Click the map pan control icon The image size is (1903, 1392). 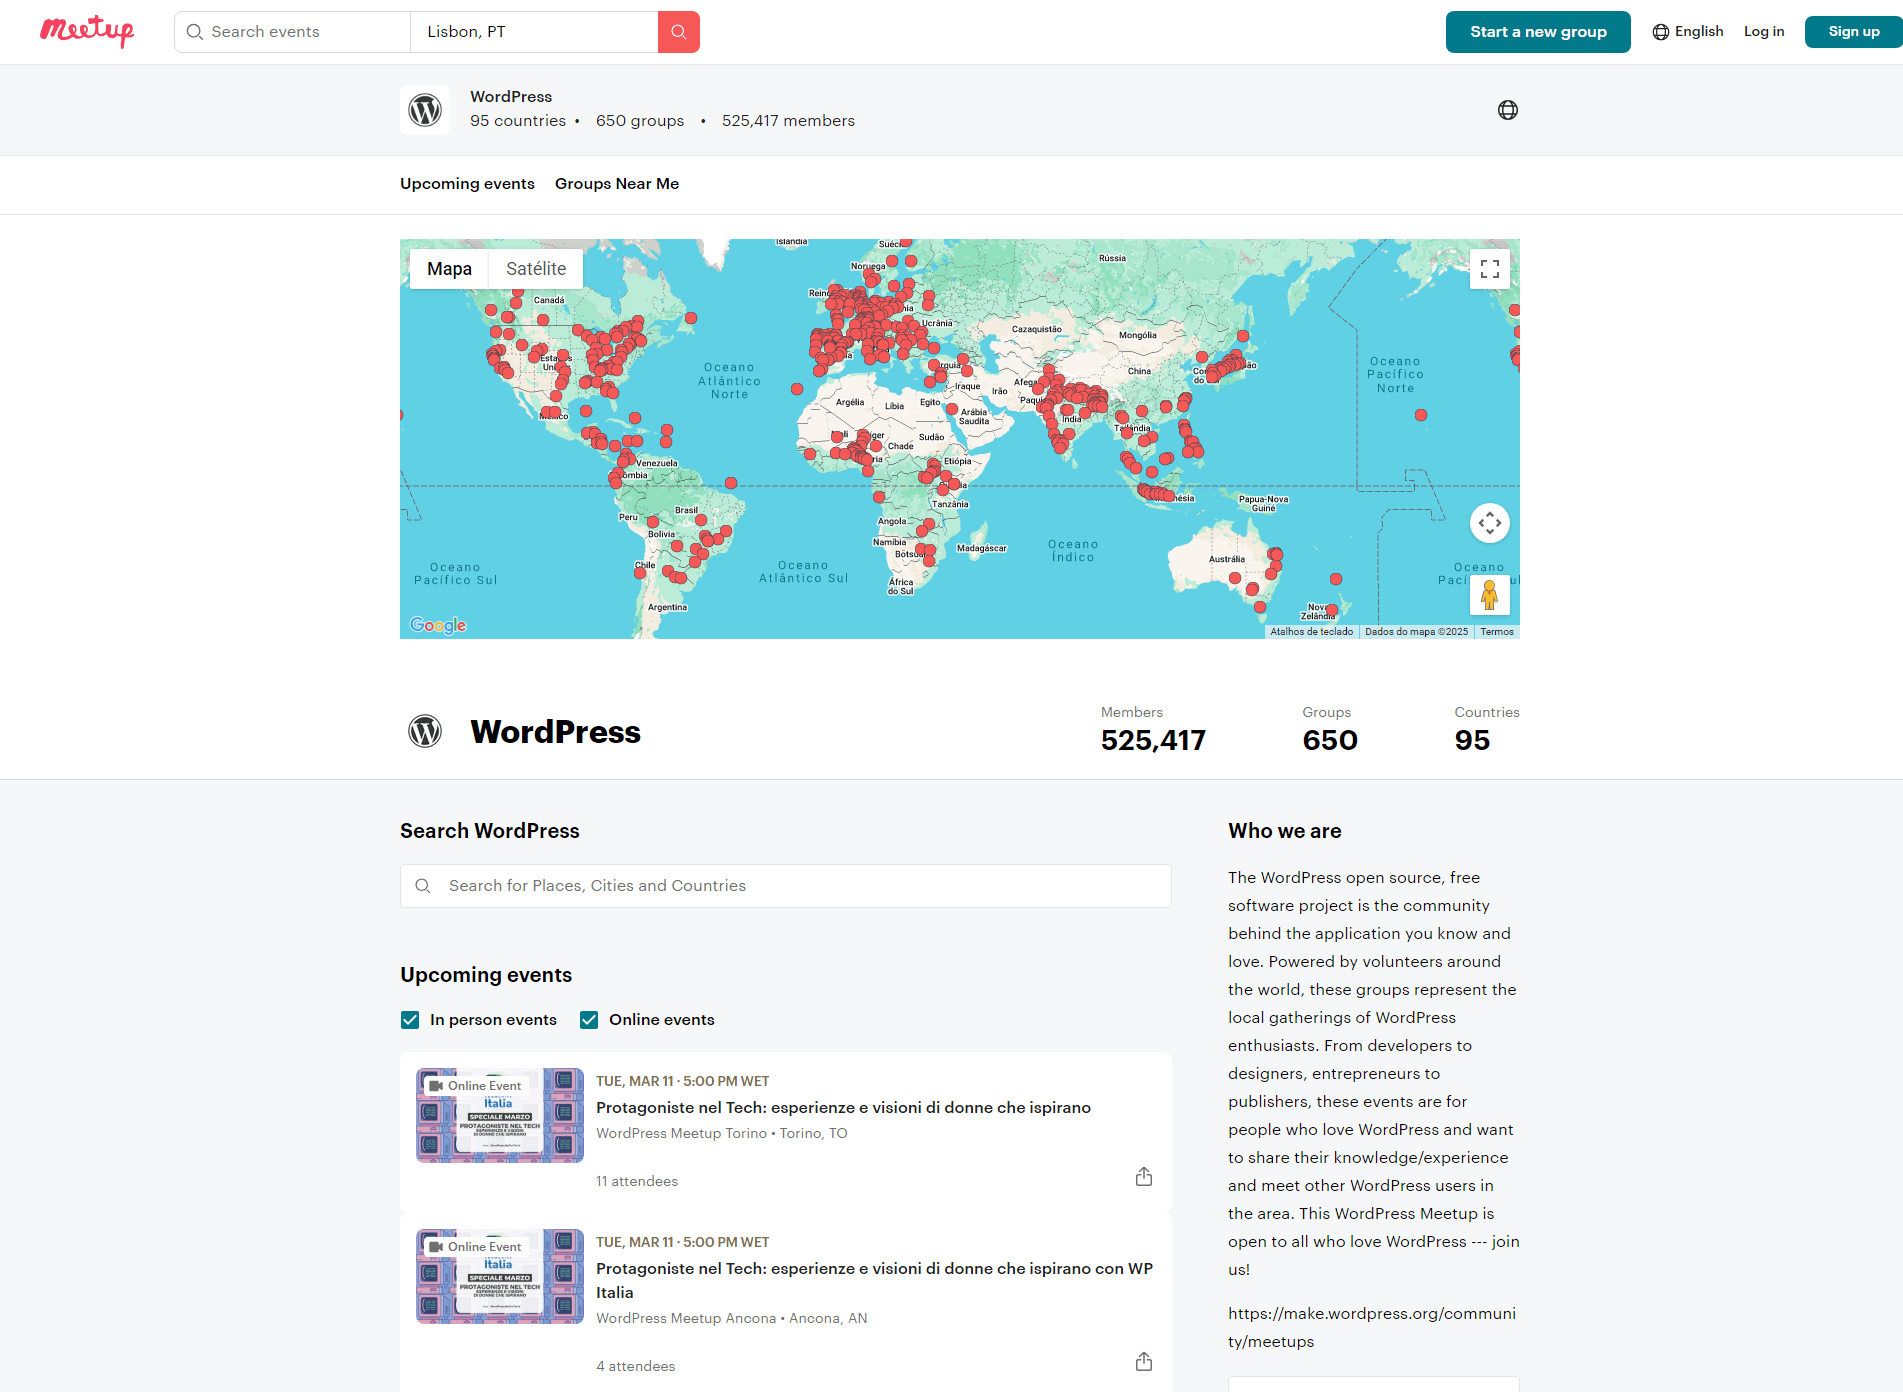(1489, 522)
